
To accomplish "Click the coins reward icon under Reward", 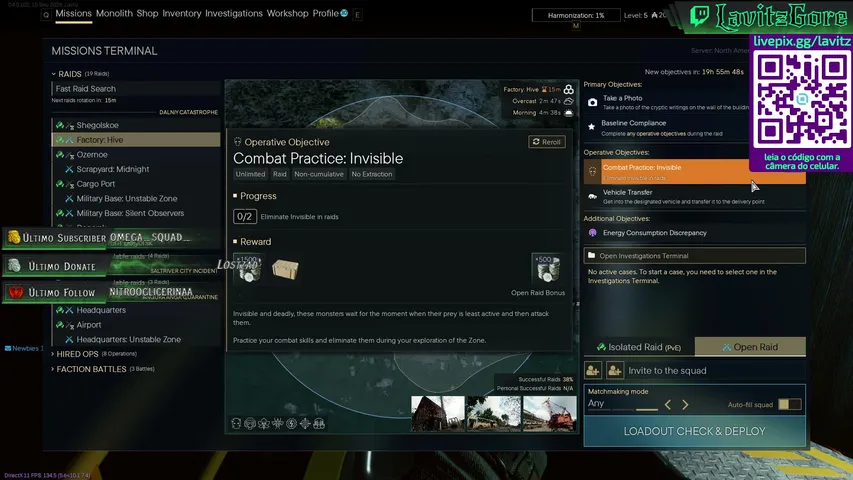I will 249,268.
